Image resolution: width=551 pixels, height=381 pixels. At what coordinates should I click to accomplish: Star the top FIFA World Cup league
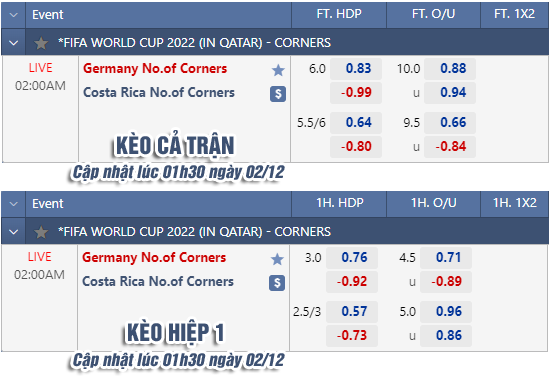click(41, 43)
